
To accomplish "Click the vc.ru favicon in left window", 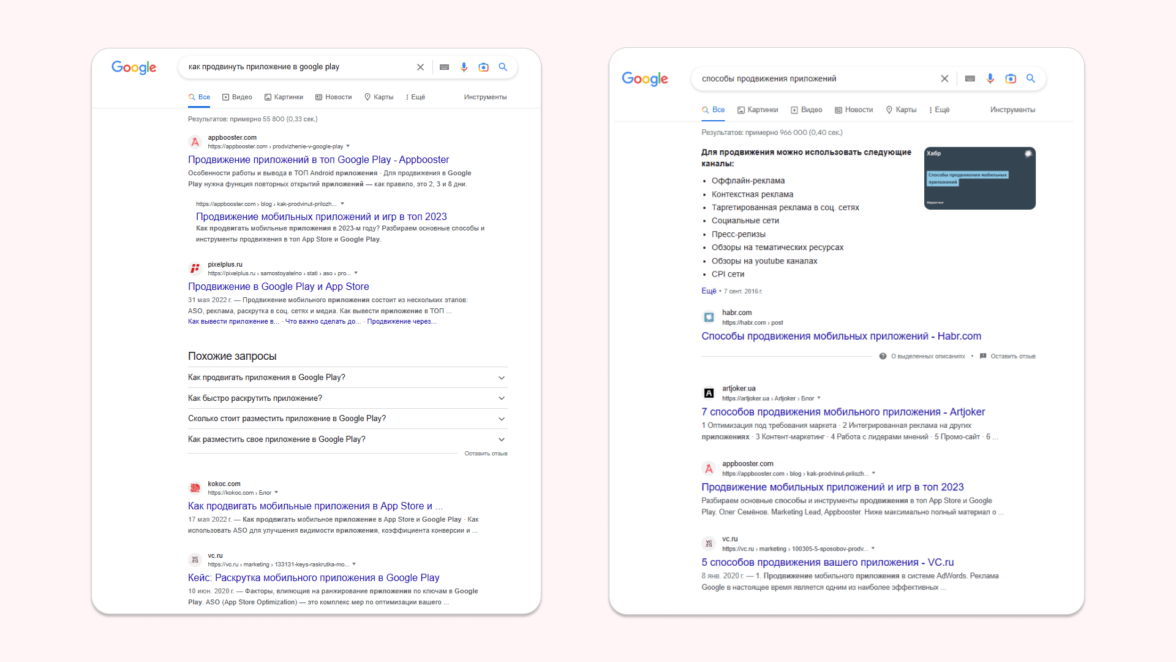I will click(195, 559).
